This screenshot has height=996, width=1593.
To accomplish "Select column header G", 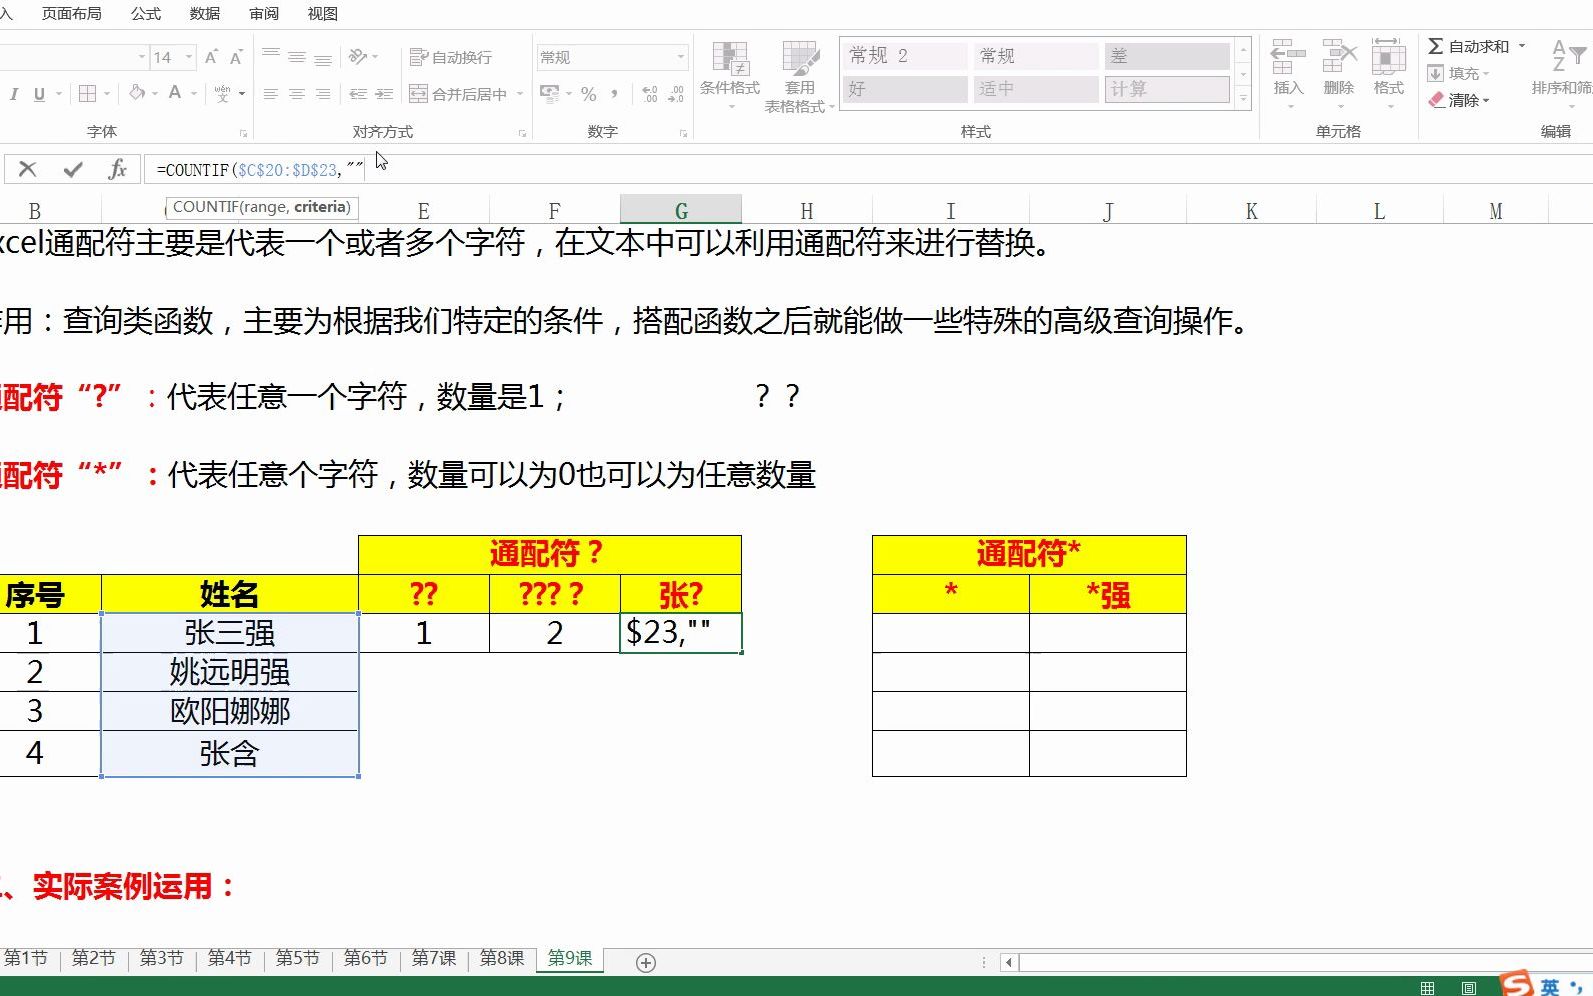I will (681, 211).
